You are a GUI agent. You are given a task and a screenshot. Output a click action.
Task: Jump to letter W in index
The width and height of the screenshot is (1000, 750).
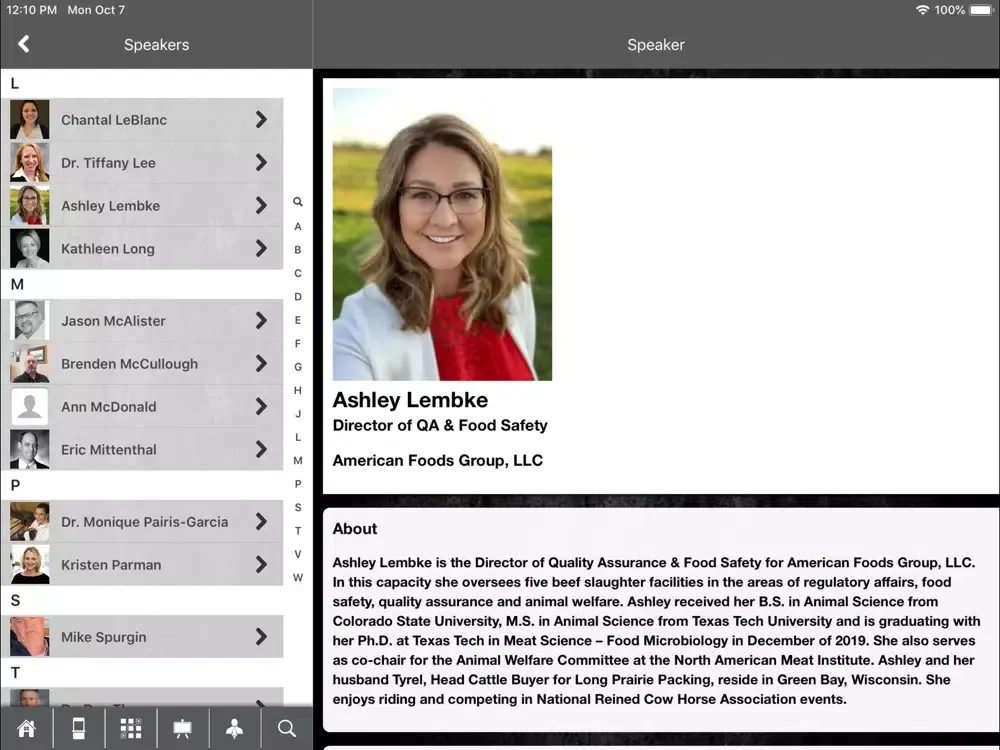pos(298,578)
